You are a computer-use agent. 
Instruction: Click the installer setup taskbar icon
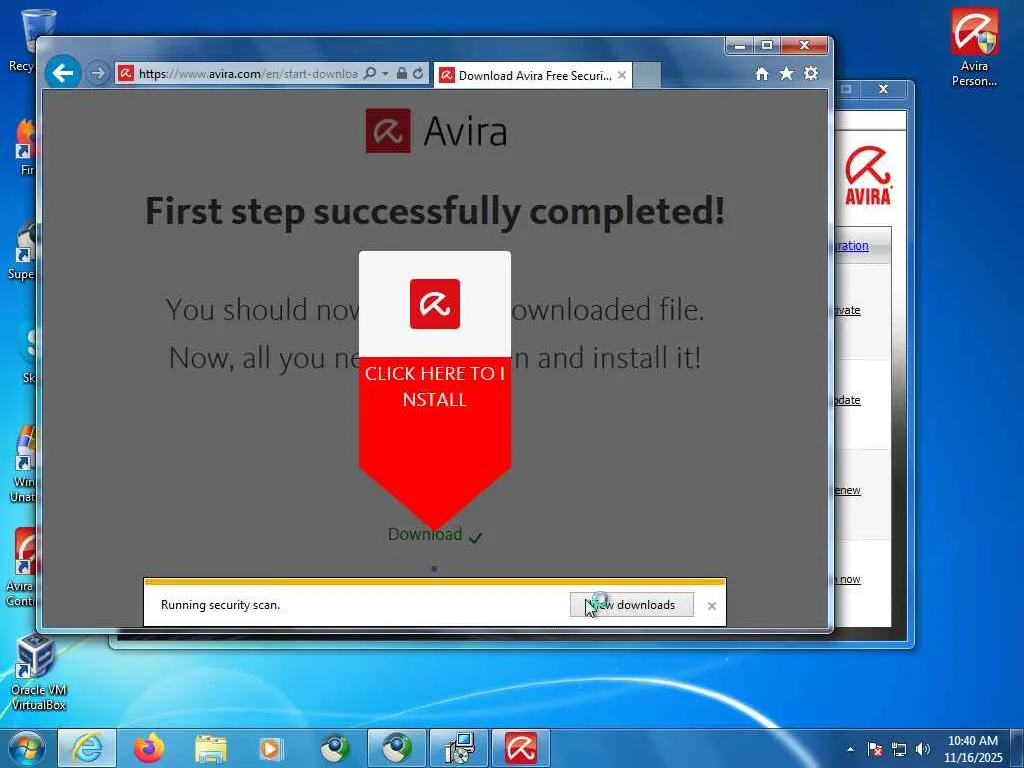459,748
